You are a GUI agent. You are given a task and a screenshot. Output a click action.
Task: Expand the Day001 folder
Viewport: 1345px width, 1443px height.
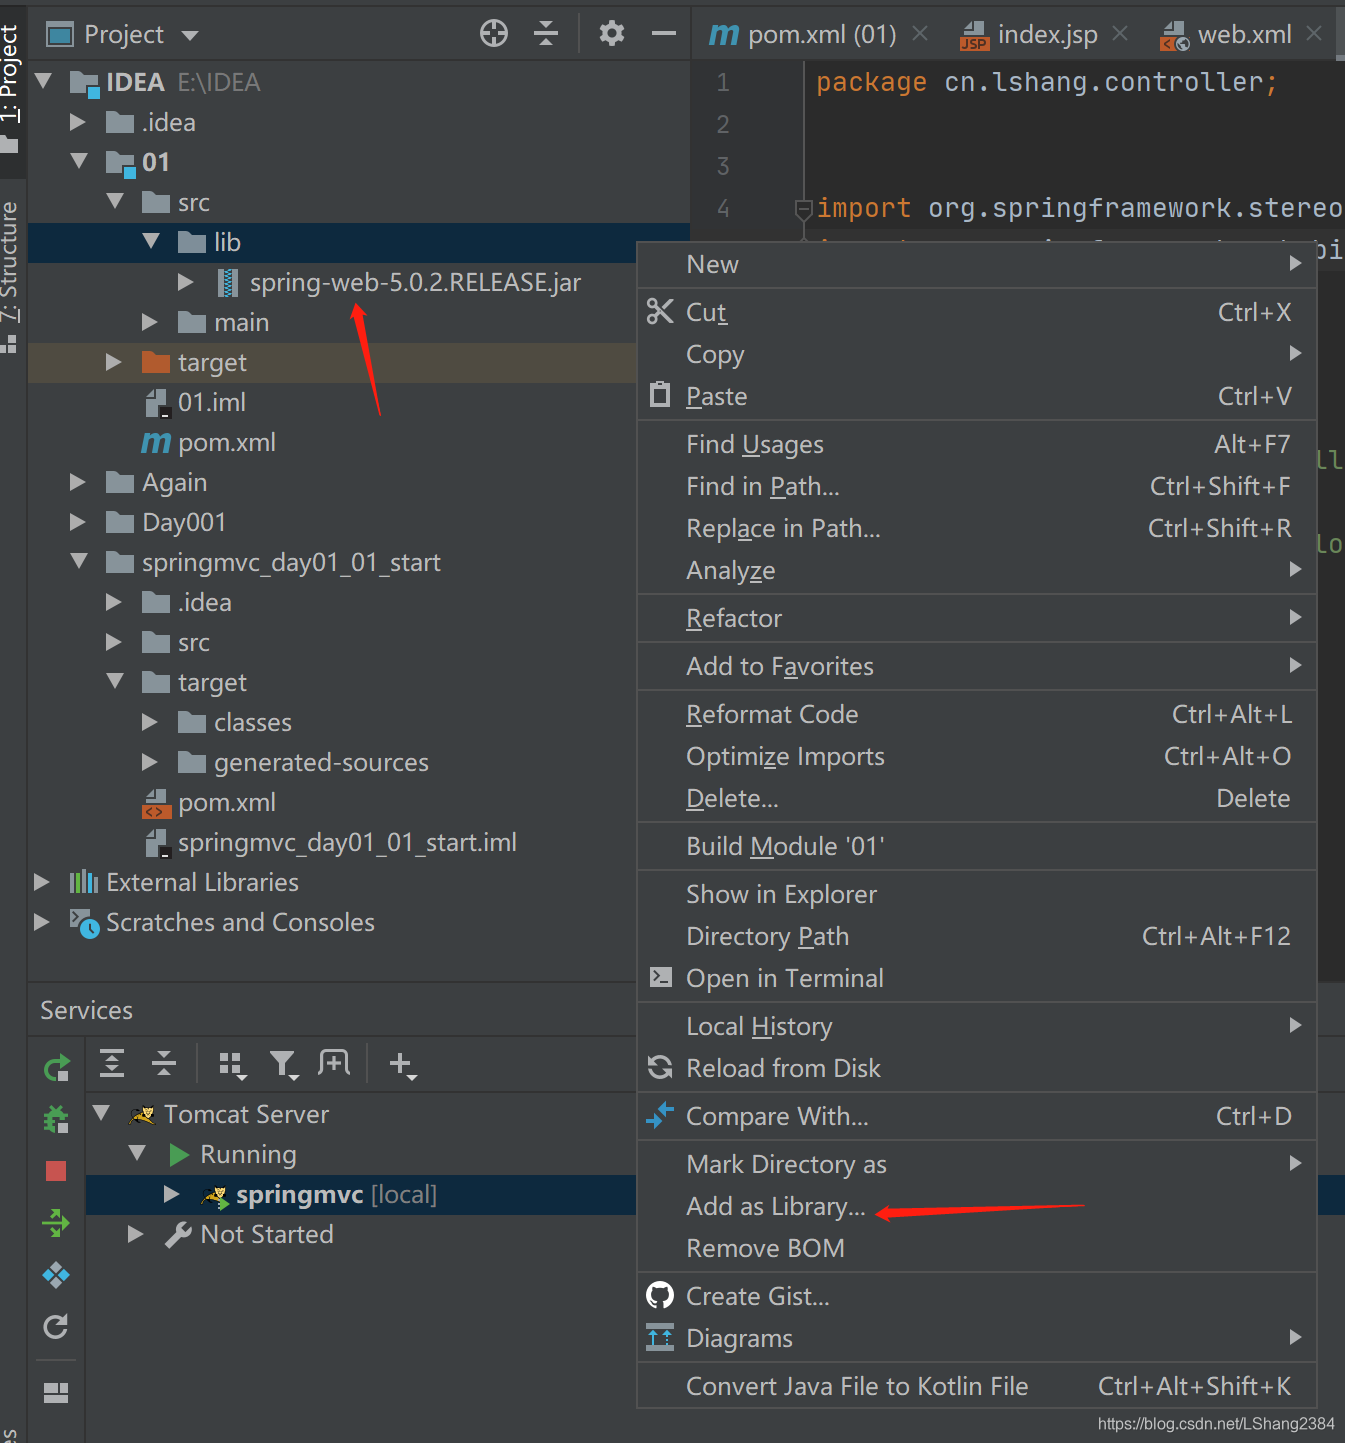[77, 522]
